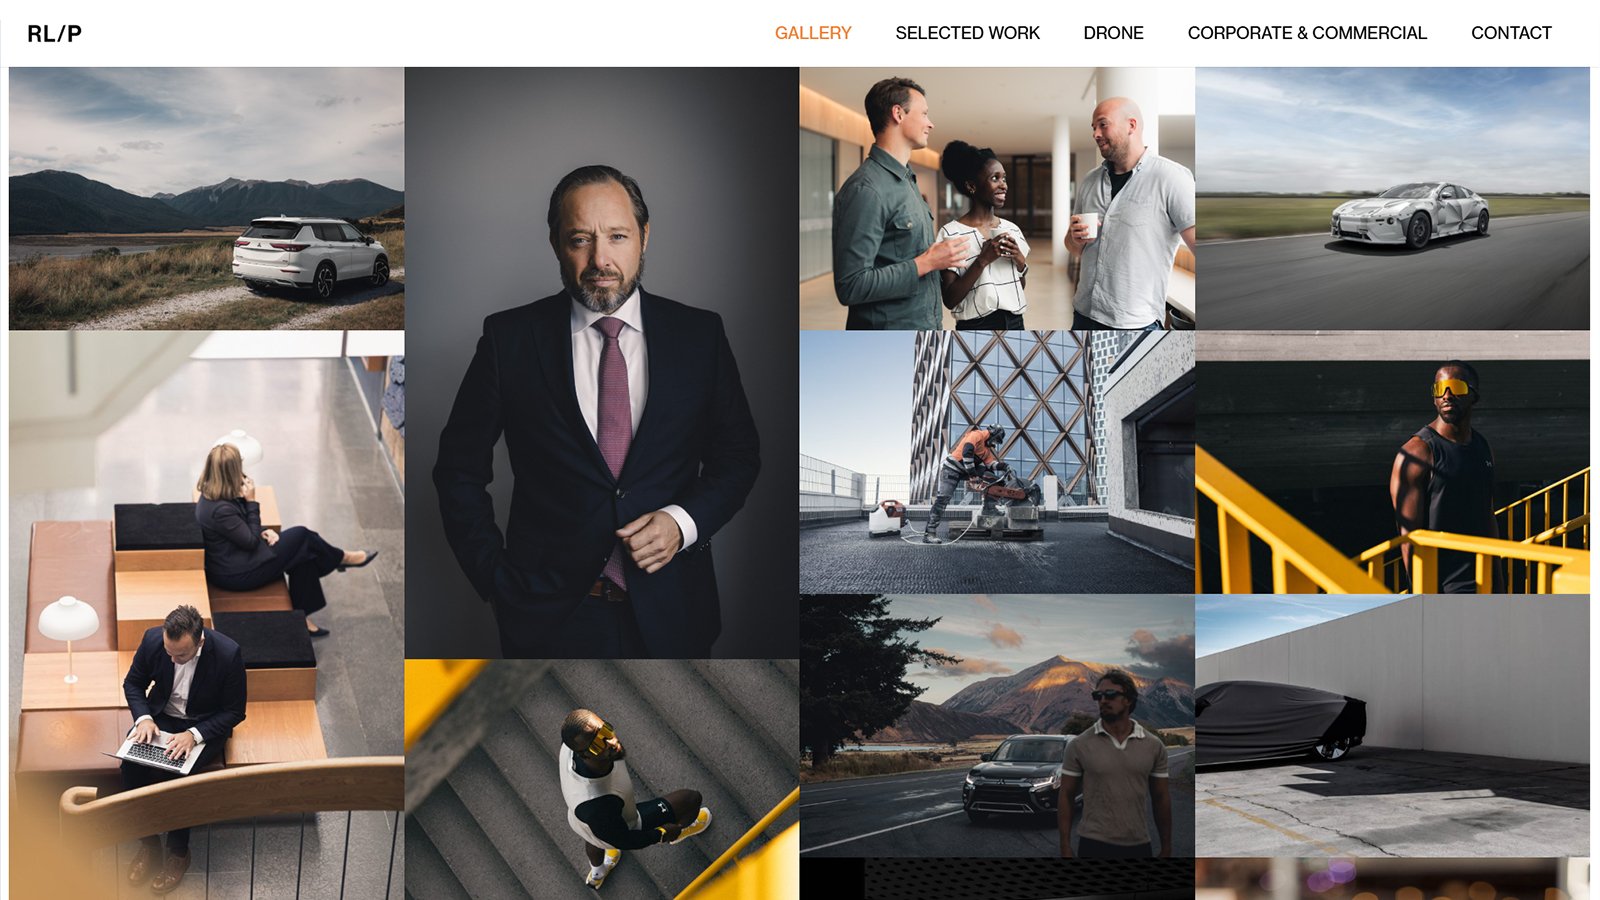This screenshot has height=900, width=1600.
Task: Open three colleagues with coffee photo
Action: pos(997,198)
